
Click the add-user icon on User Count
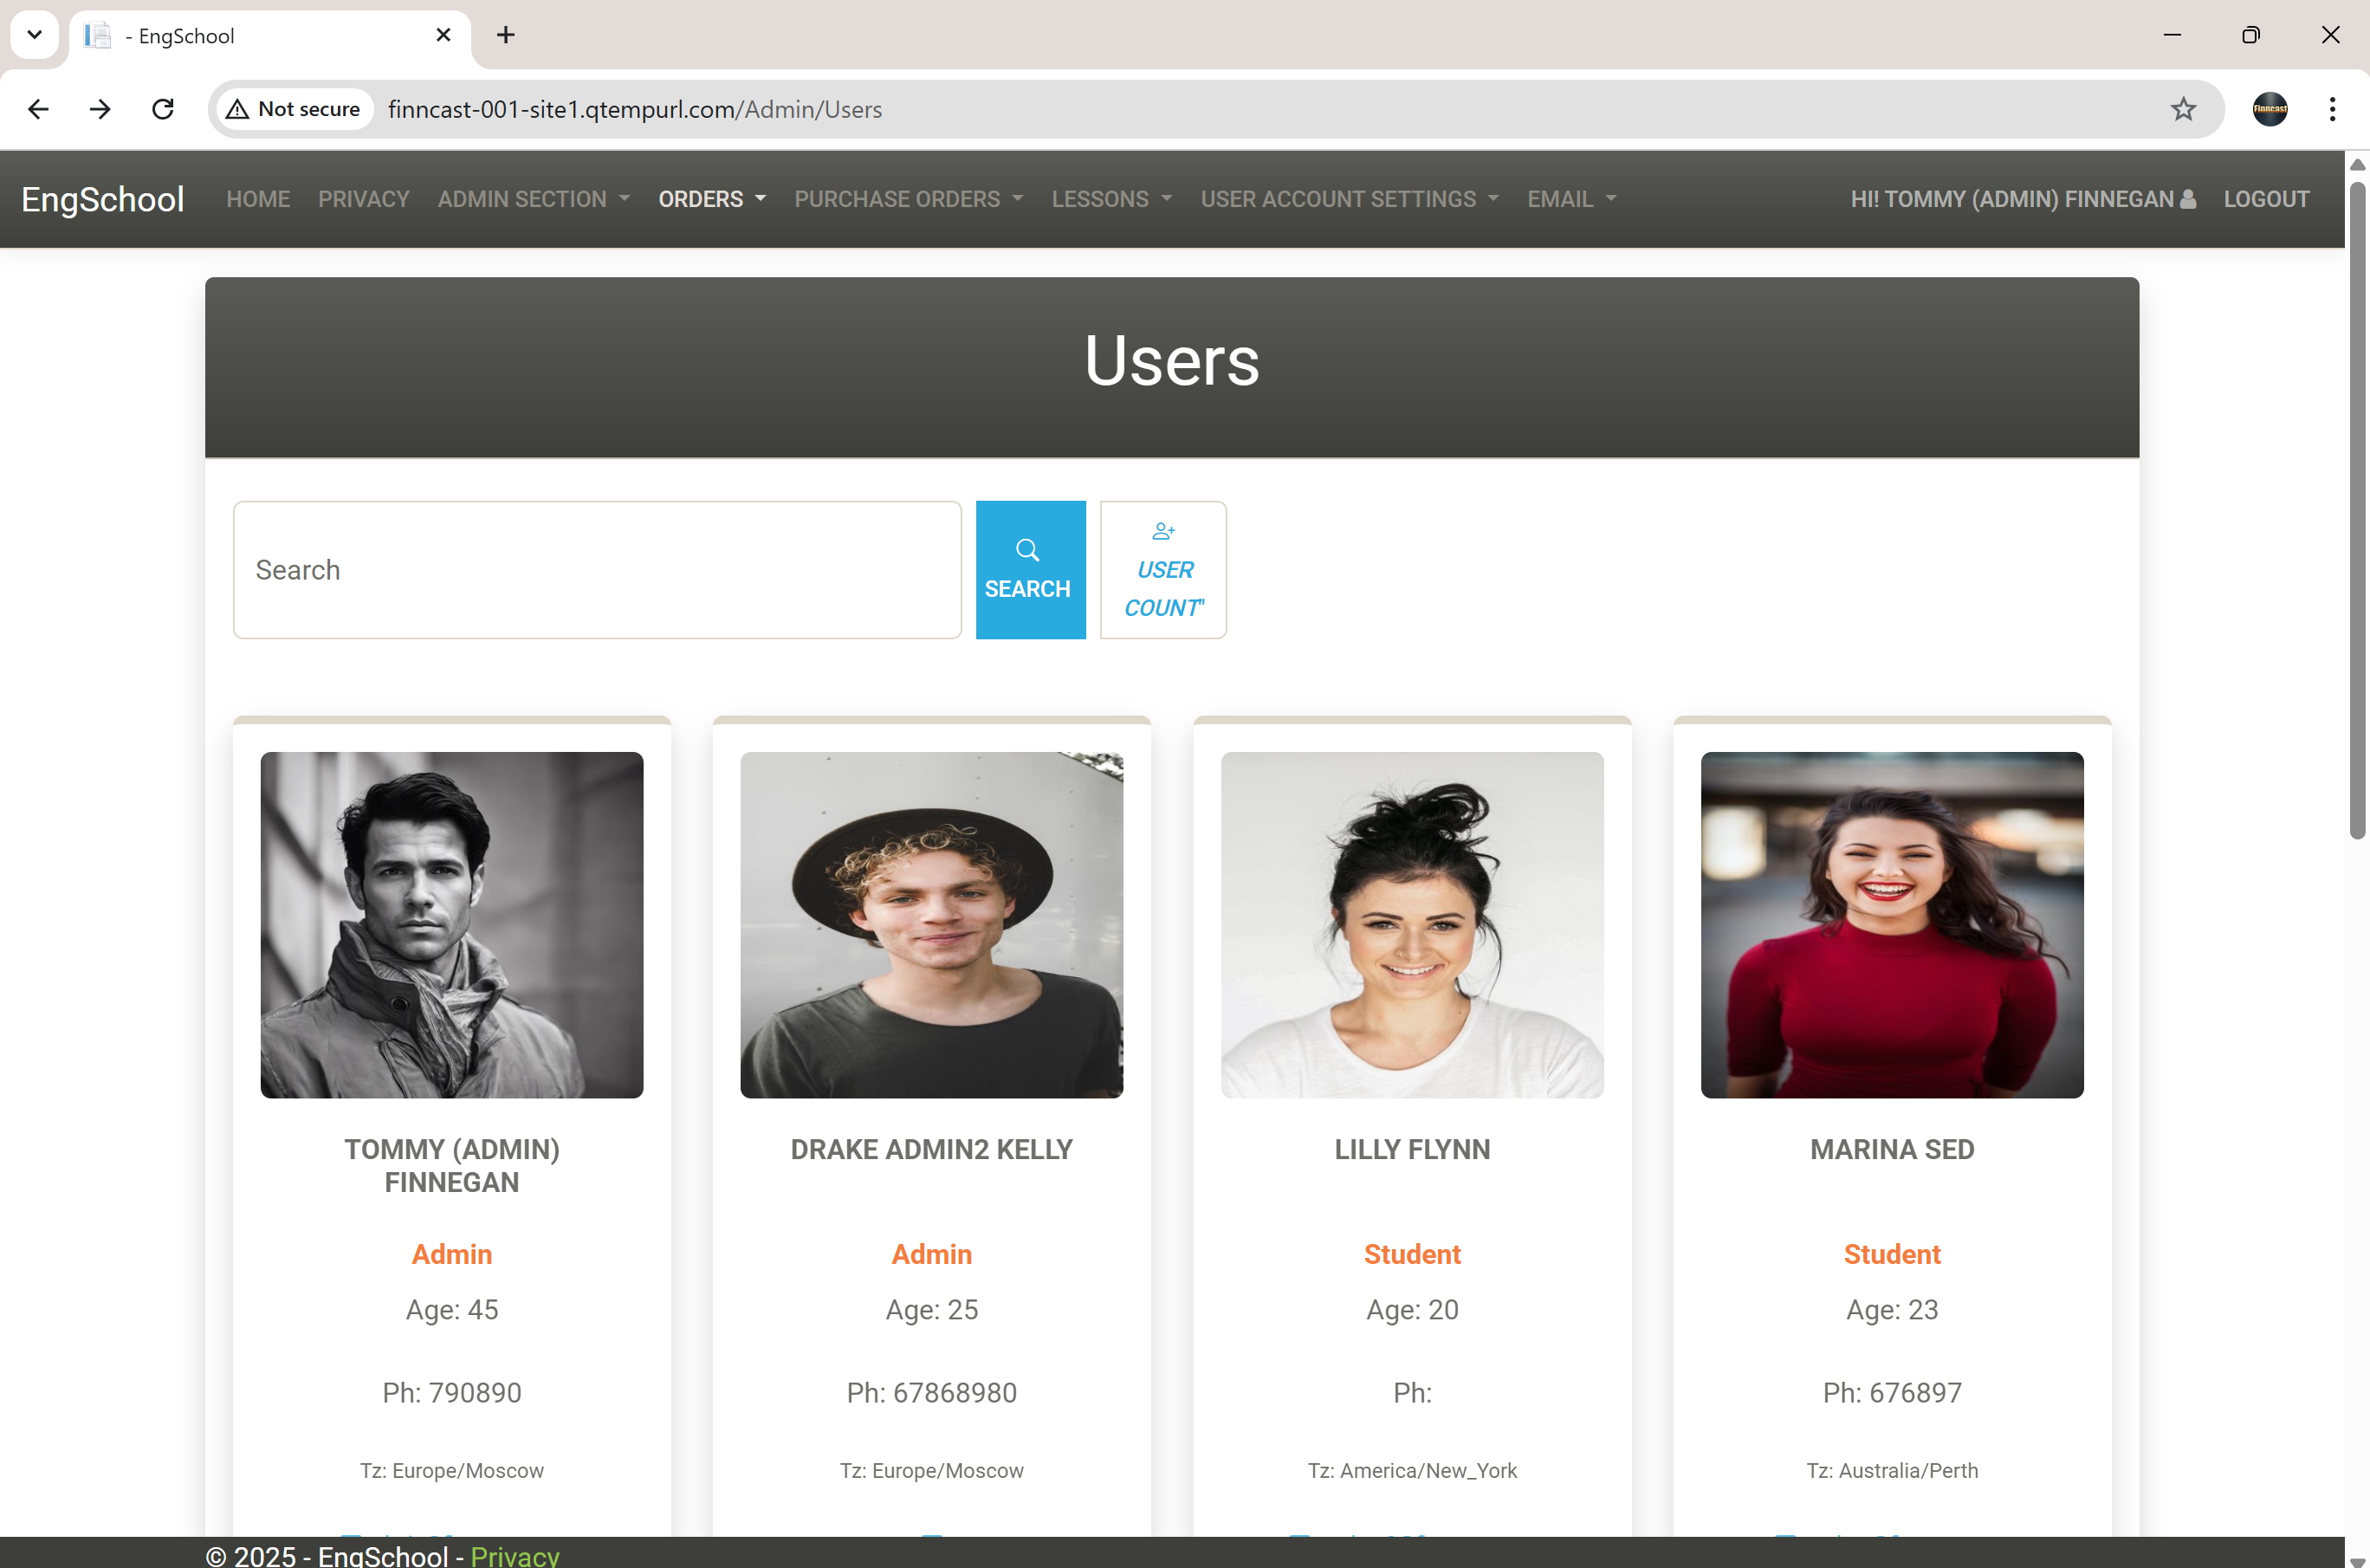(x=1162, y=530)
